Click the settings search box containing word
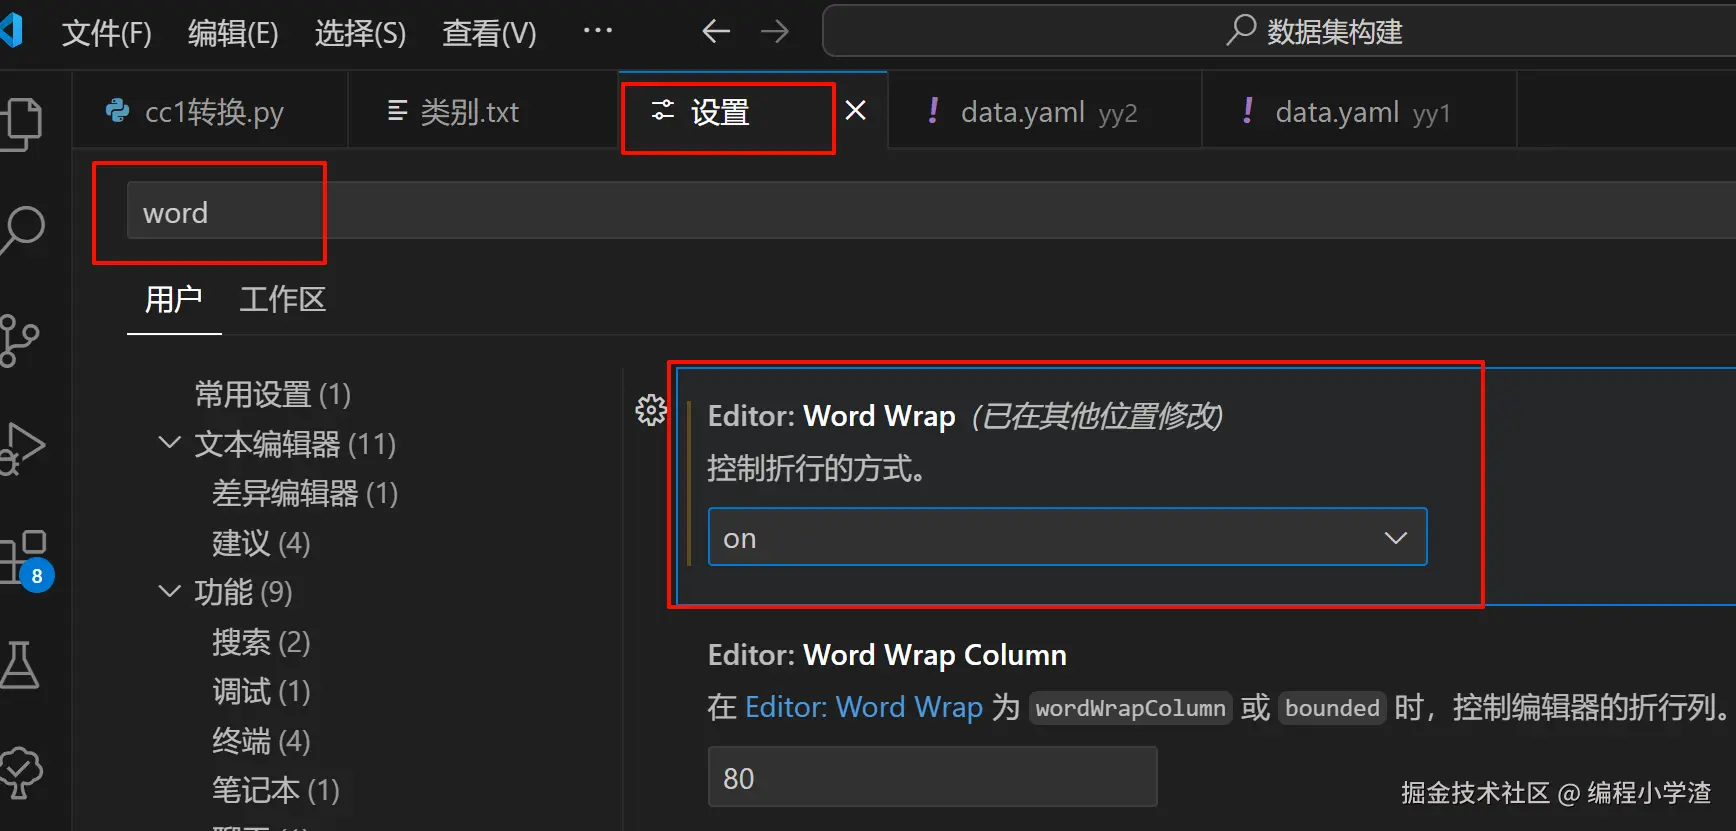Viewport: 1736px width, 831px height. (930, 211)
